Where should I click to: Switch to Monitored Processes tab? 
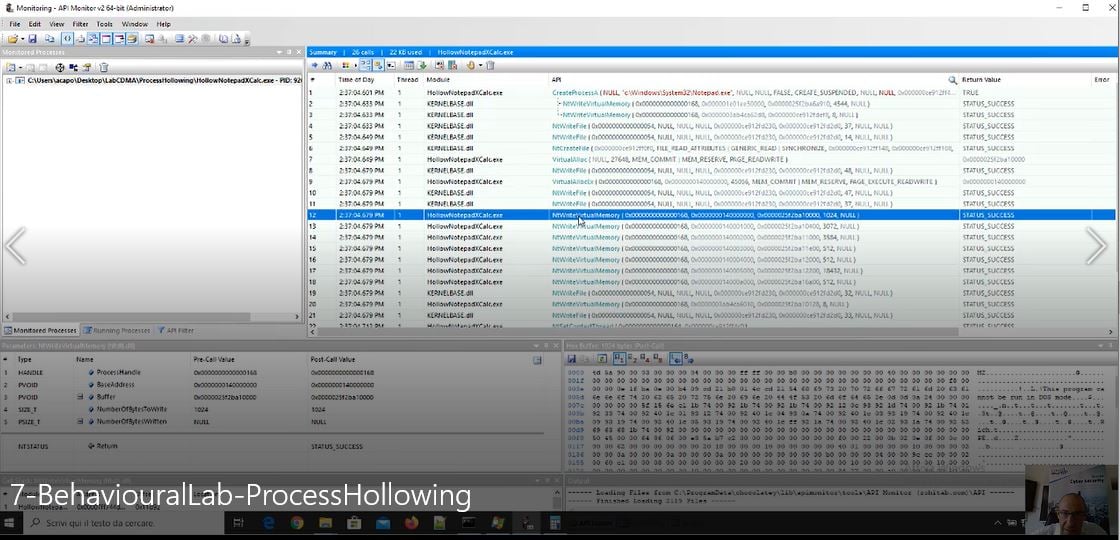pyautogui.click(x=40, y=331)
